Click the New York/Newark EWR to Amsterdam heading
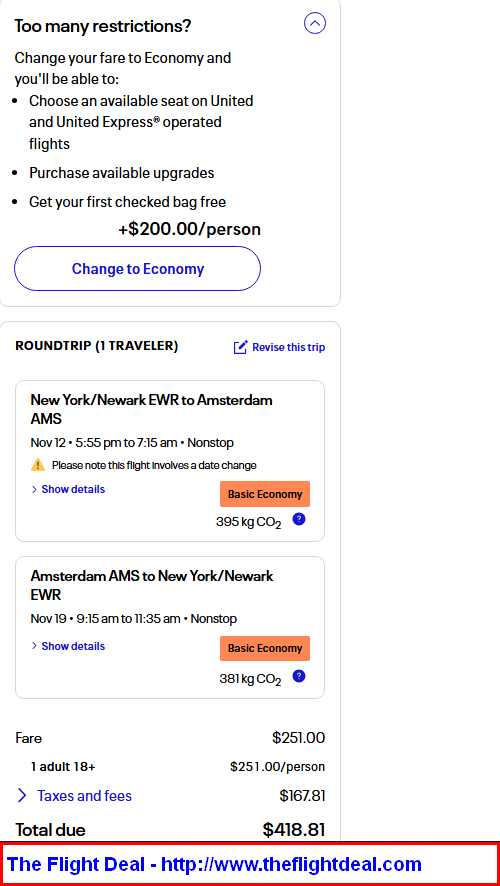Screen dimensions: 500x886 coord(151,409)
